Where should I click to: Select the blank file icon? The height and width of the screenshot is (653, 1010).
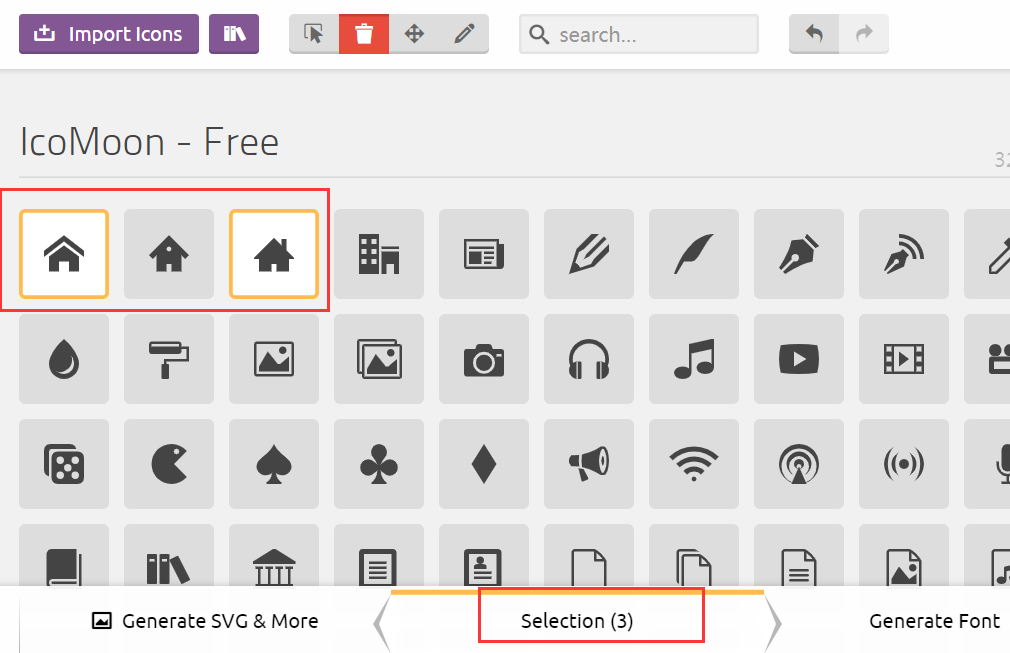pos(589,555)
